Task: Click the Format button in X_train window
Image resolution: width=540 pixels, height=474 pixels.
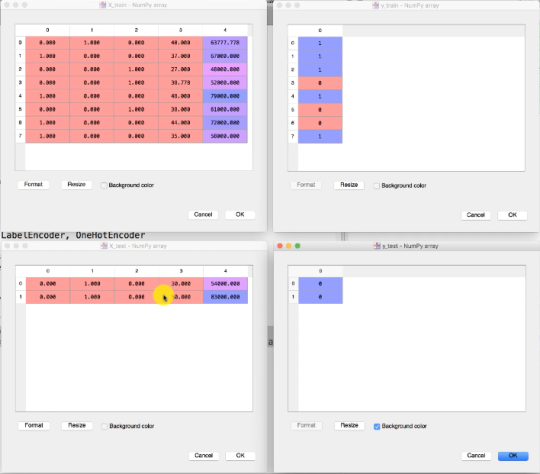Action: [x=33, y=184]
